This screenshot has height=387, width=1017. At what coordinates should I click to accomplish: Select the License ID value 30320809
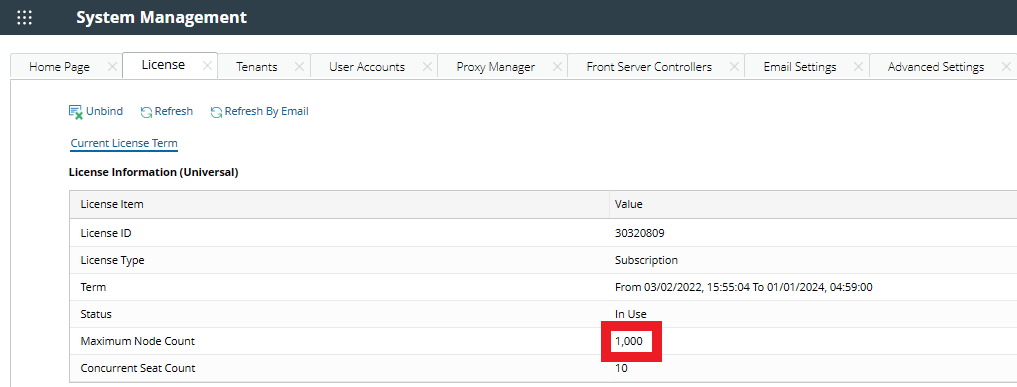click(640, 233)
